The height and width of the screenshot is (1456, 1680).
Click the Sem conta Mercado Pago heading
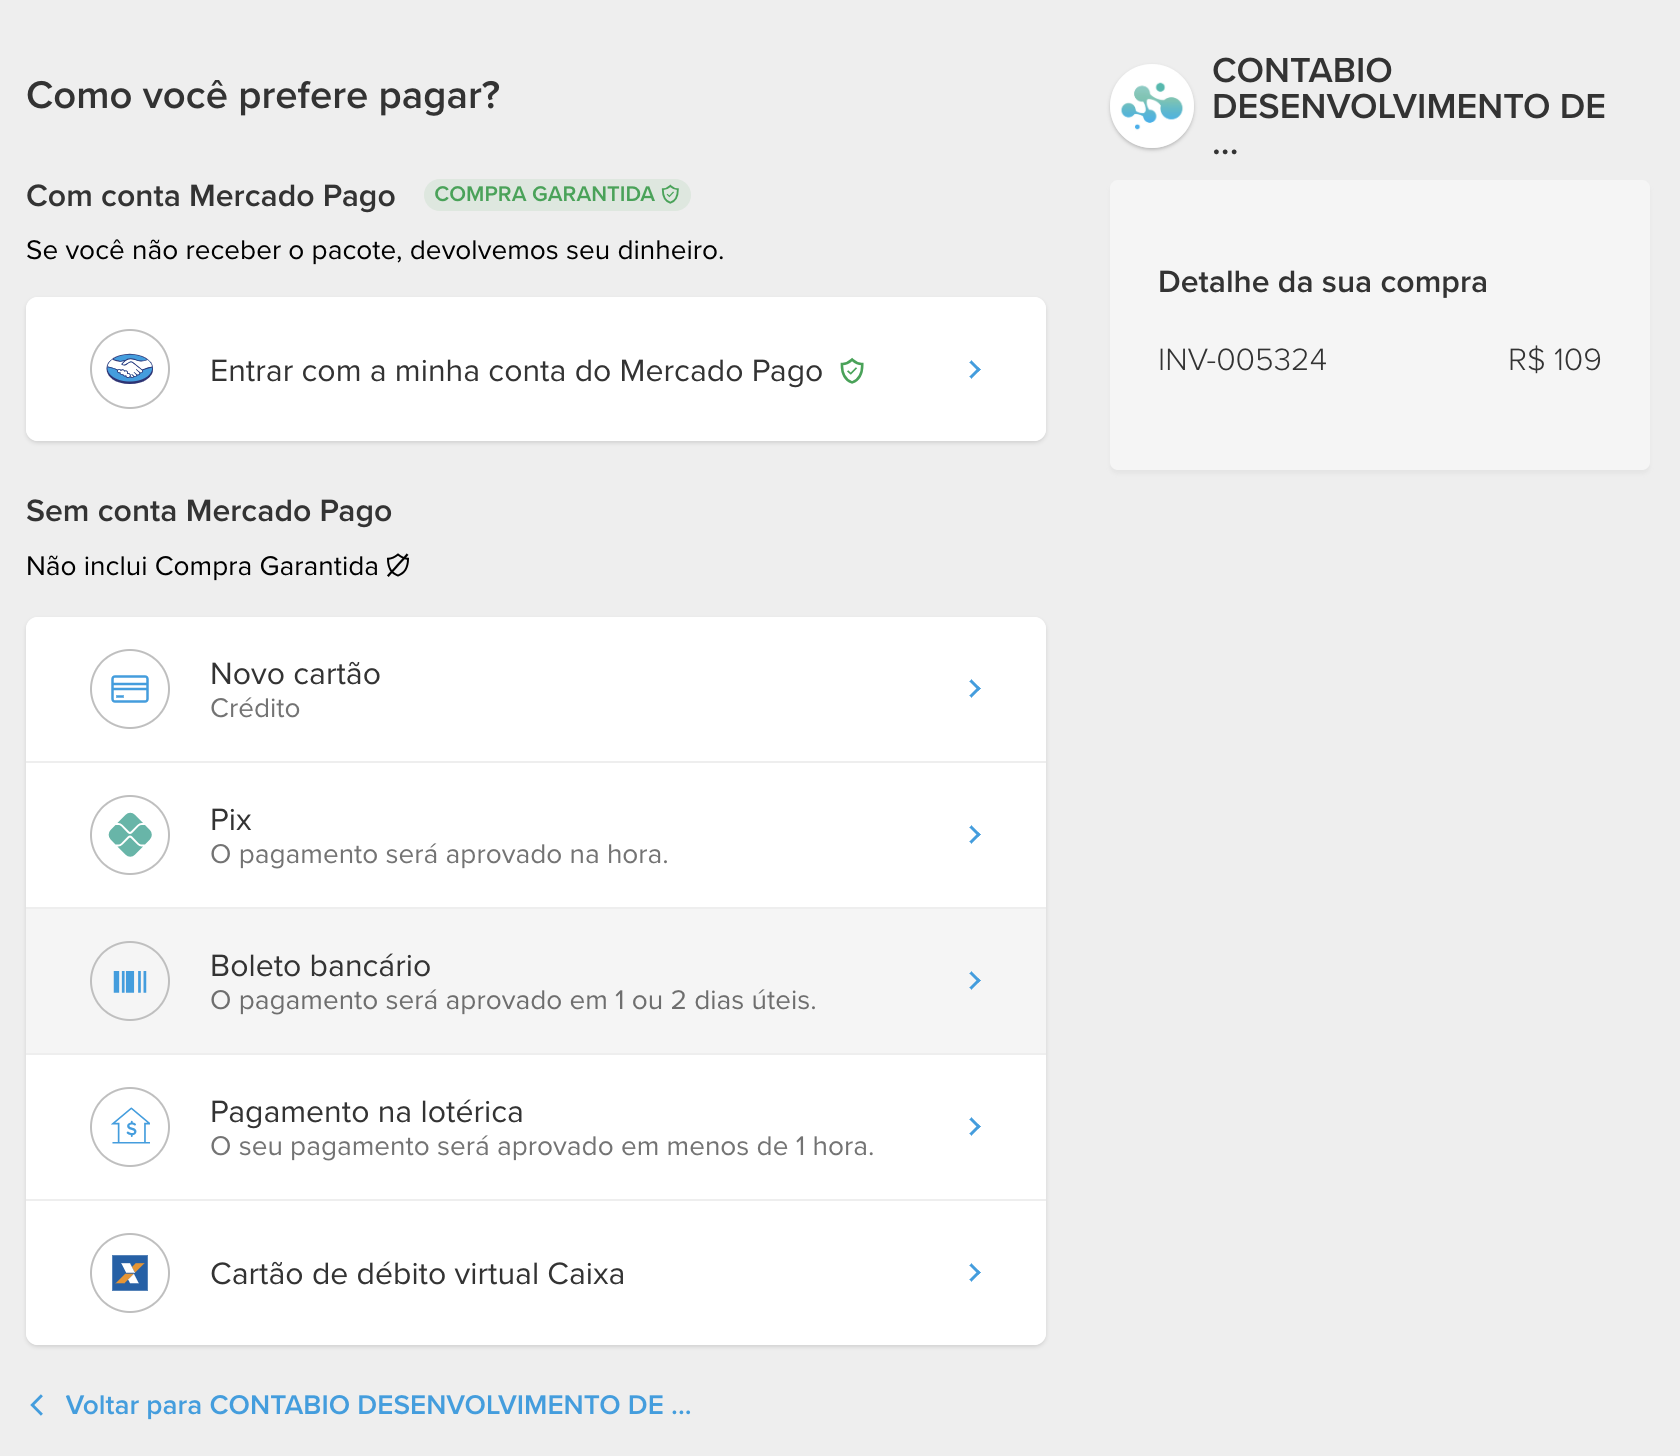click(x=209, y=511)
